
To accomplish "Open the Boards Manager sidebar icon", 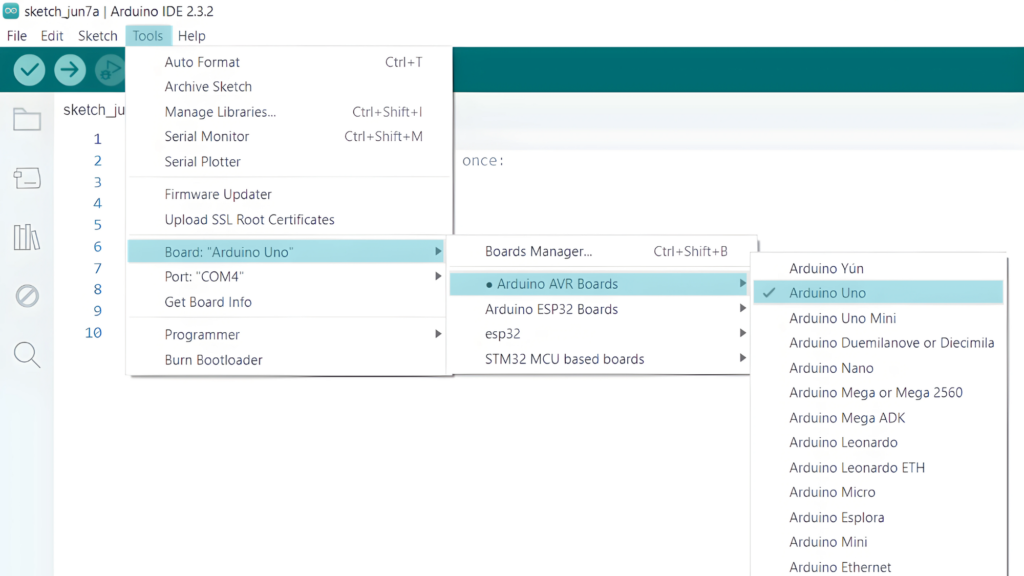I will (x=27, y=178).
